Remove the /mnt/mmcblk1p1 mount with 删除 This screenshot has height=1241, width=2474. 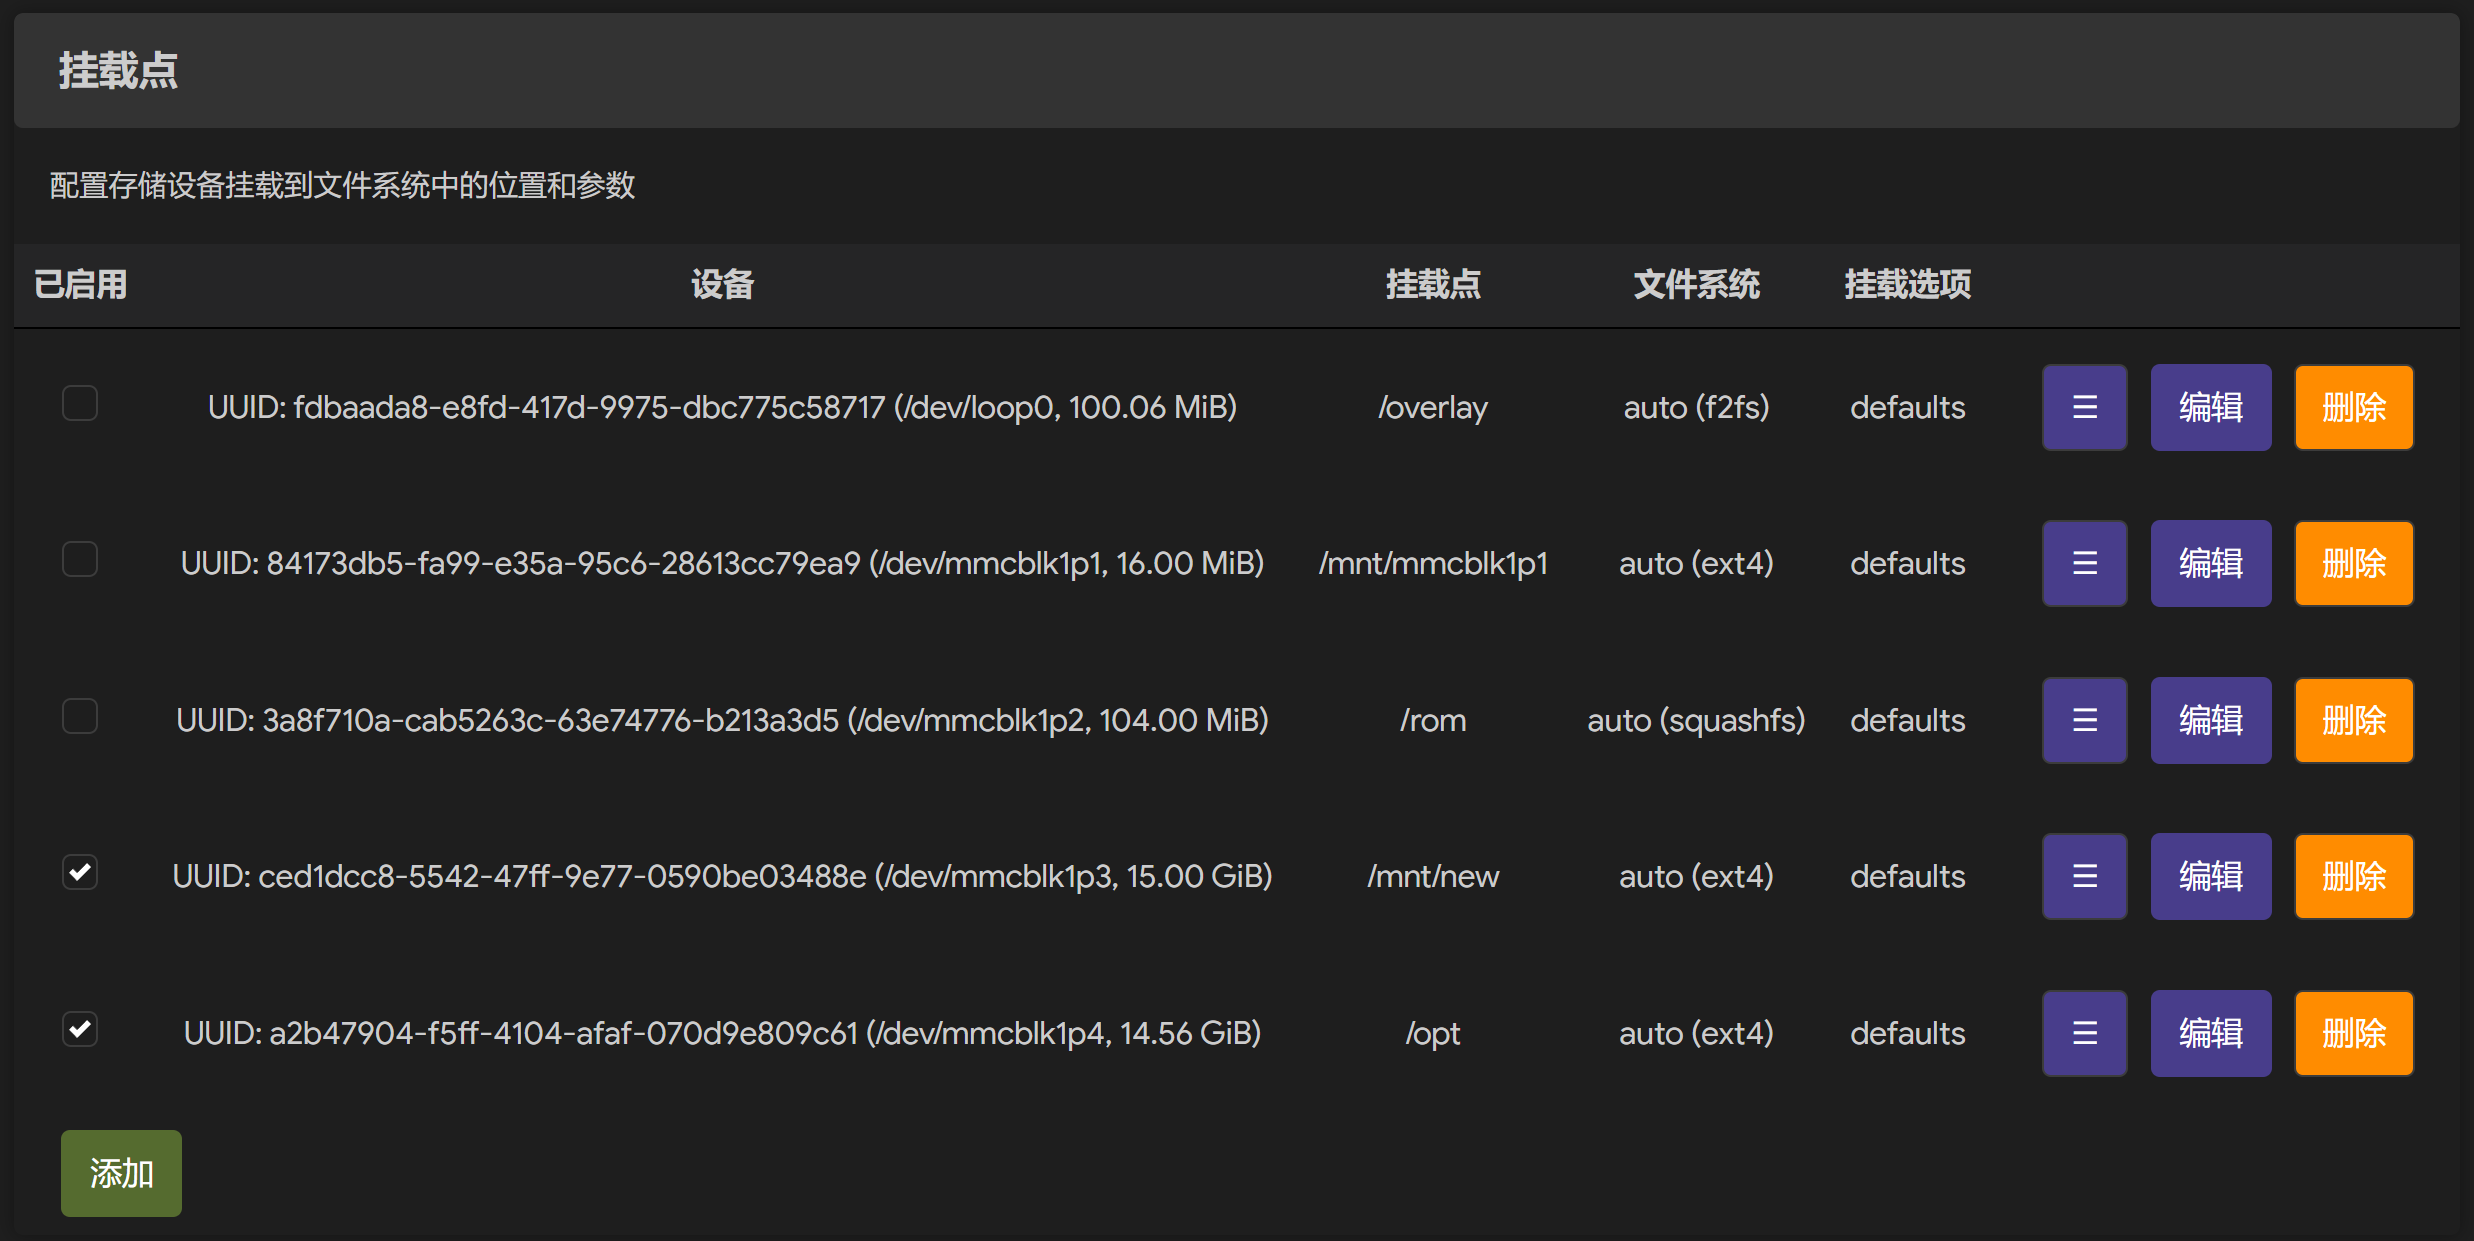[x=2353, y=563]
